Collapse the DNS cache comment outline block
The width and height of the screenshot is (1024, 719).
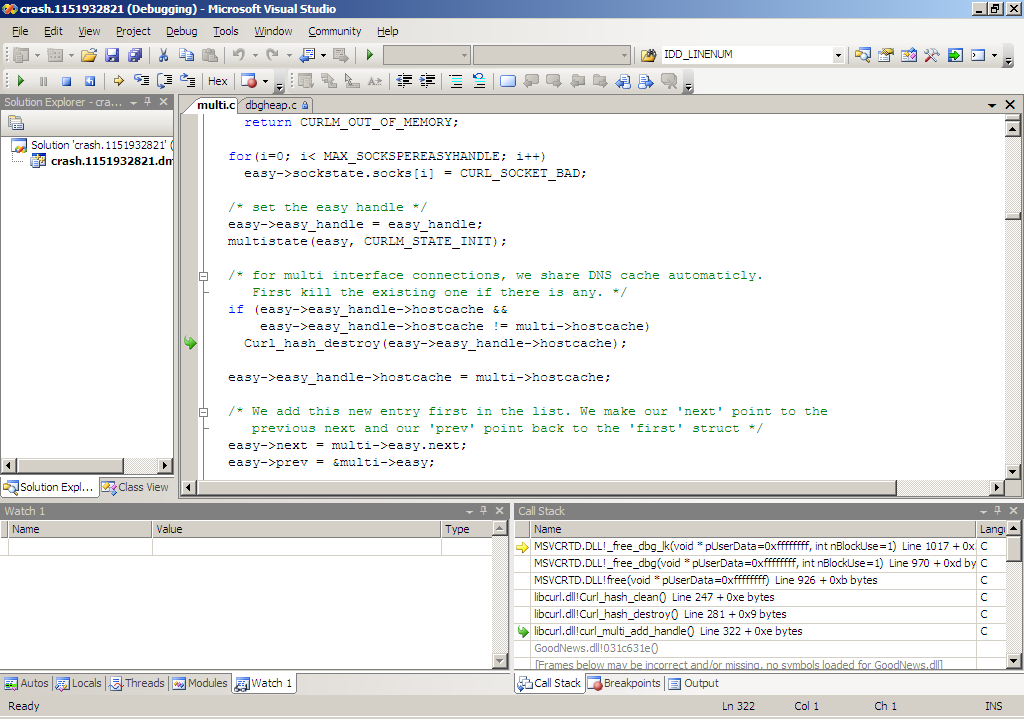204,276
